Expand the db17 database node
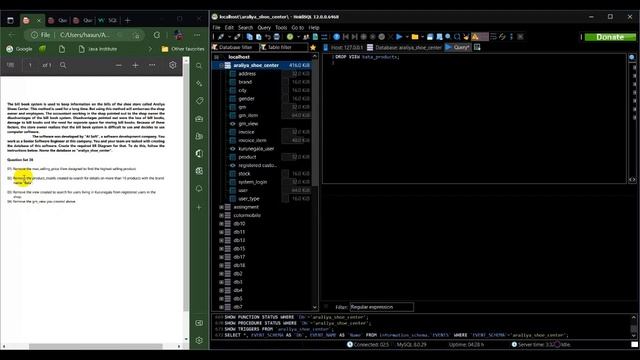This screenshot has height=360, width=640. pos(222,257)
